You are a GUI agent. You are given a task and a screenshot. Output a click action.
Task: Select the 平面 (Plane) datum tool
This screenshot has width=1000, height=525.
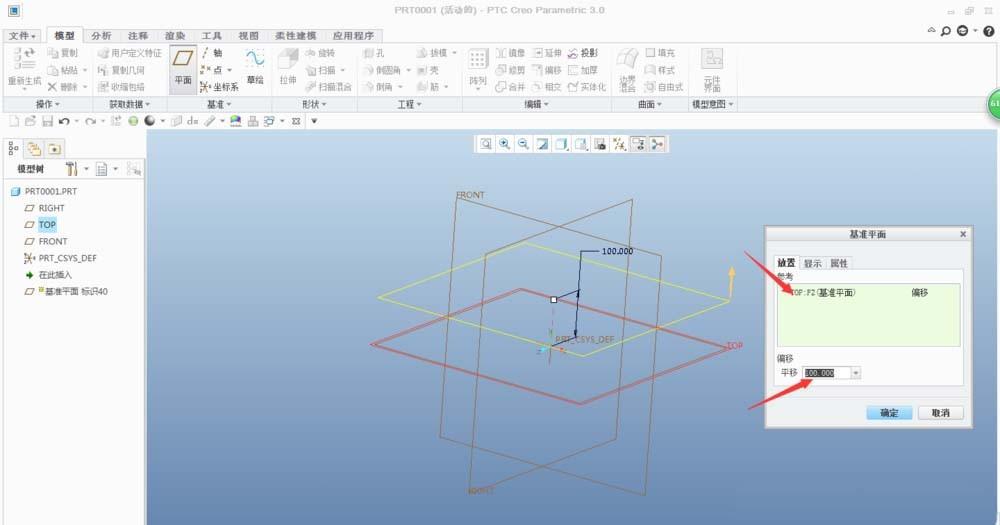click(183, 68)
